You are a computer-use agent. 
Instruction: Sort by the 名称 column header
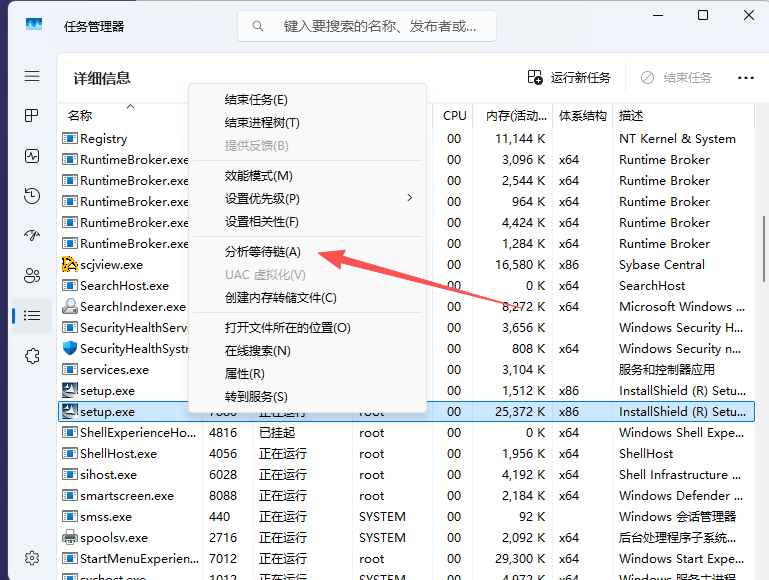[x=80, y=116]
